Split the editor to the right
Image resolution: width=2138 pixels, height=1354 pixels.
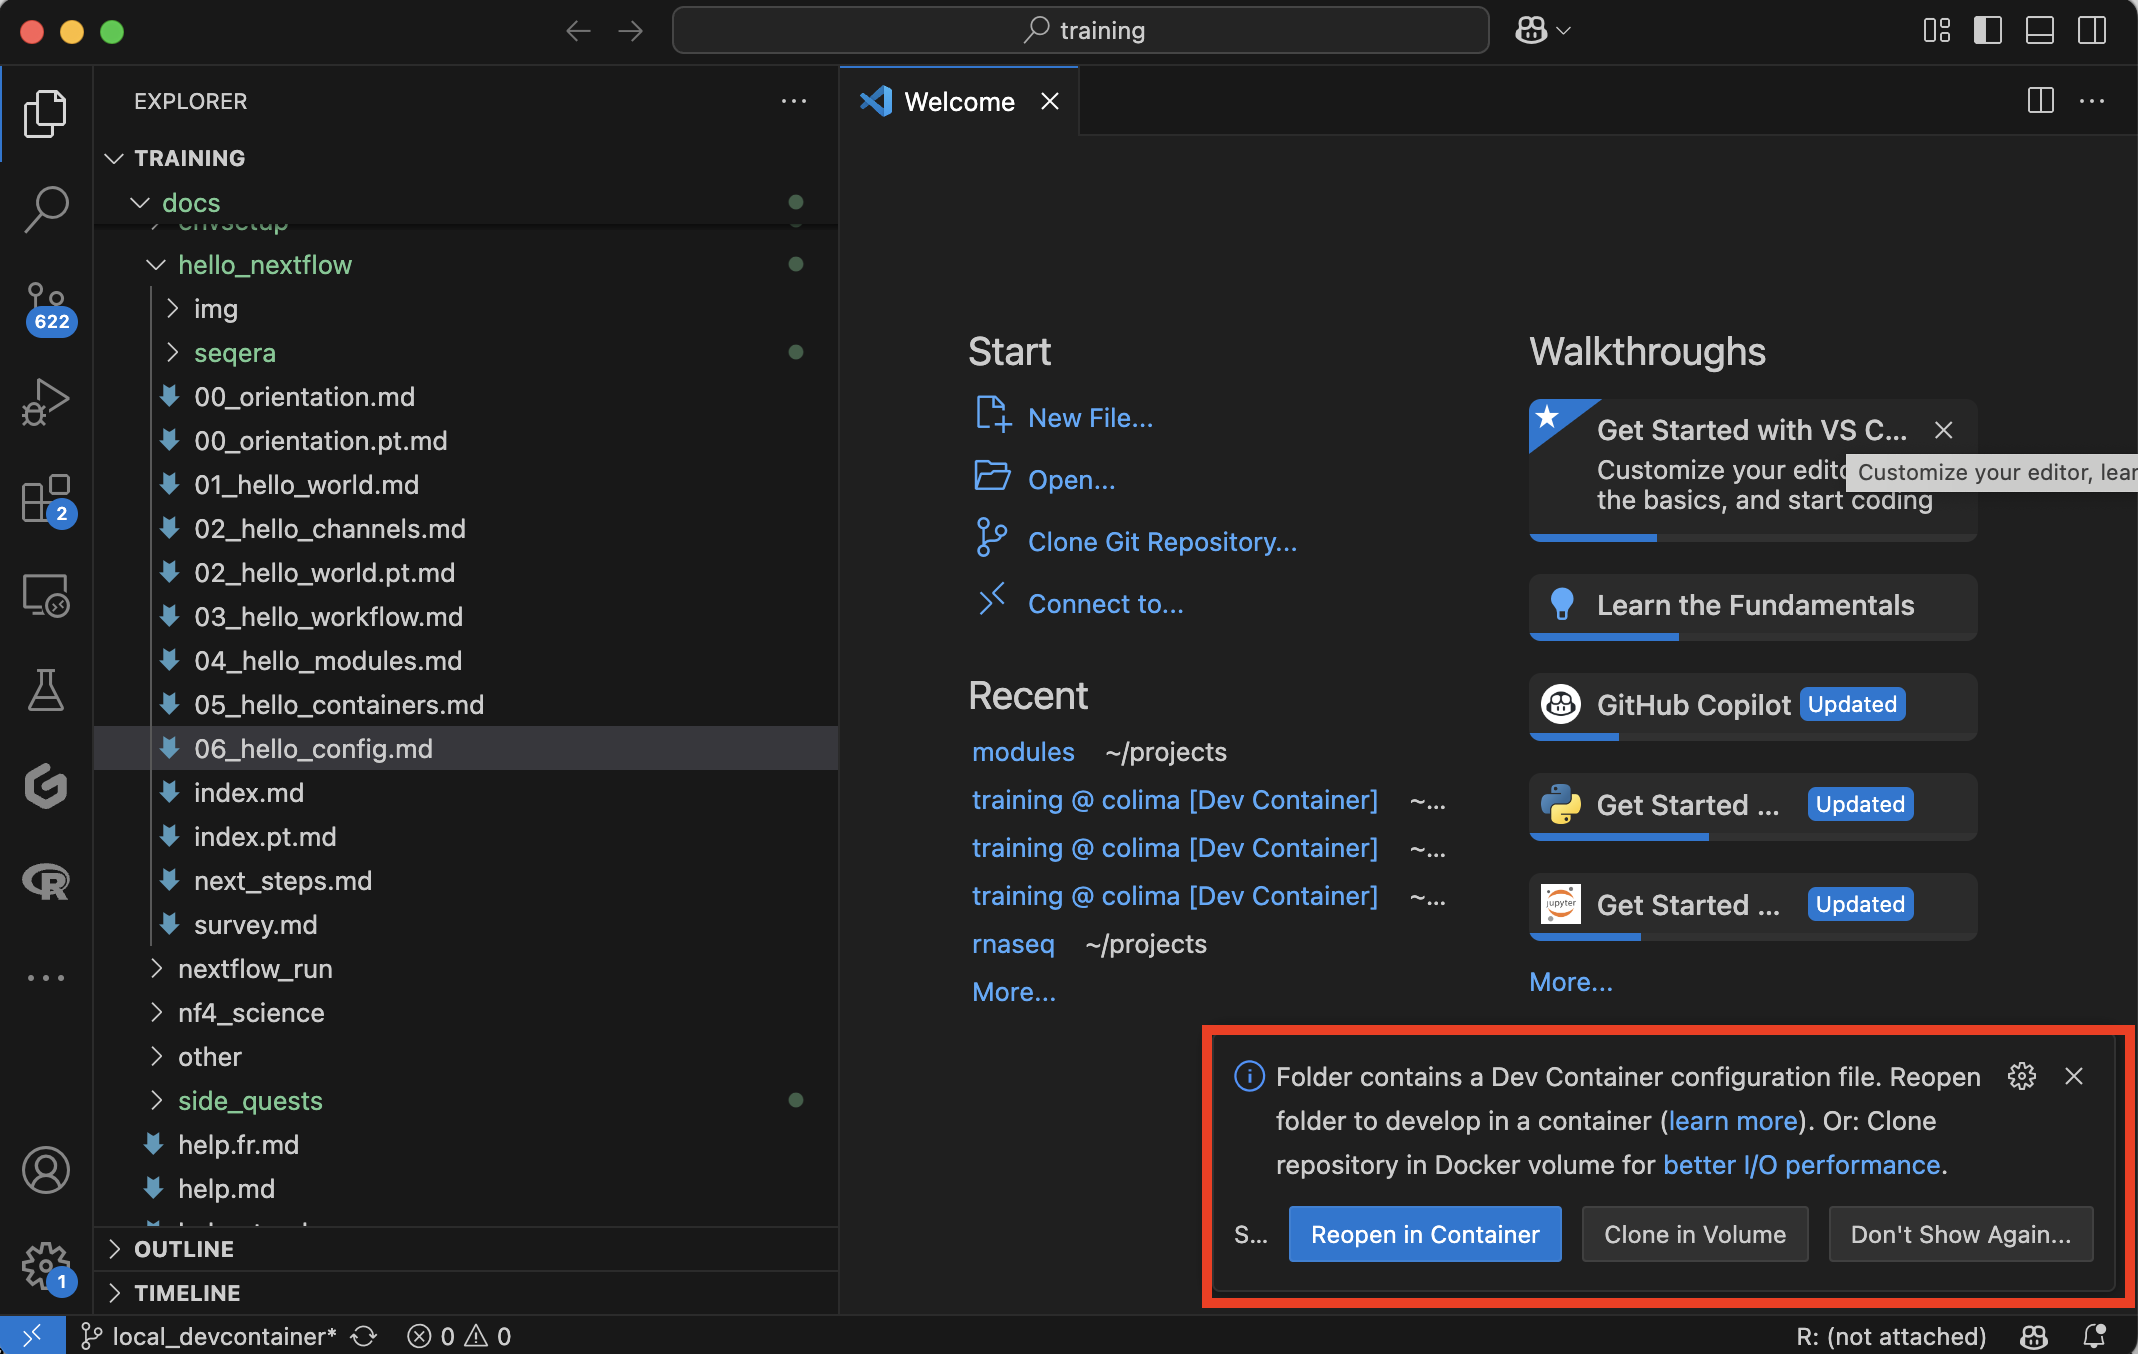(2041, 101)
